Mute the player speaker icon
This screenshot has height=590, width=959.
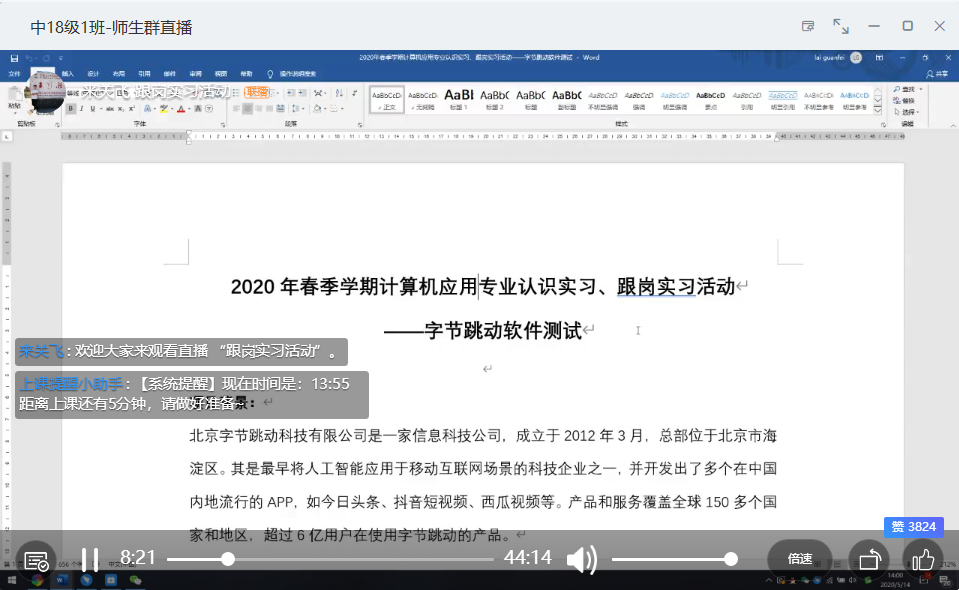(581, 559)
